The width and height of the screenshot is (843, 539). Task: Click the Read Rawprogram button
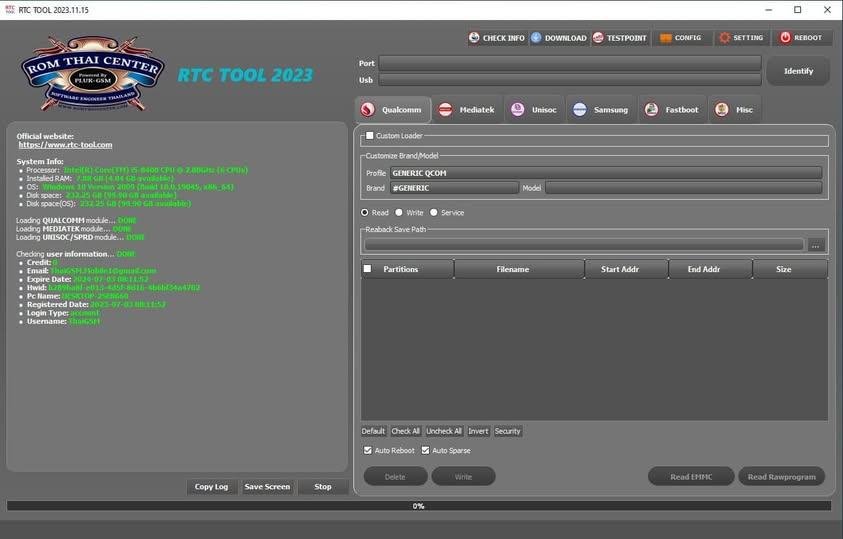point(781,477)
